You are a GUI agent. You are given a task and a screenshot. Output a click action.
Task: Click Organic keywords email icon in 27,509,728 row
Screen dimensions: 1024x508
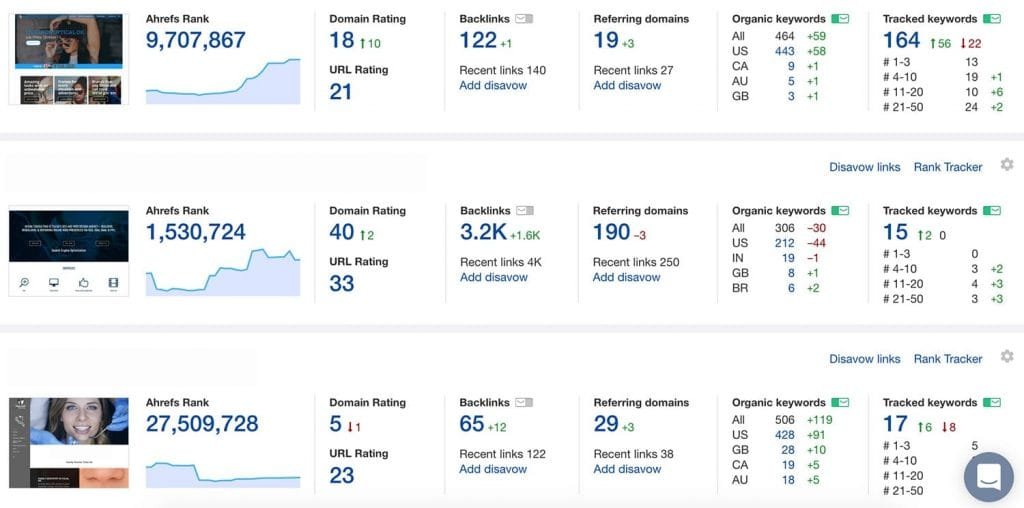[840, 403]
